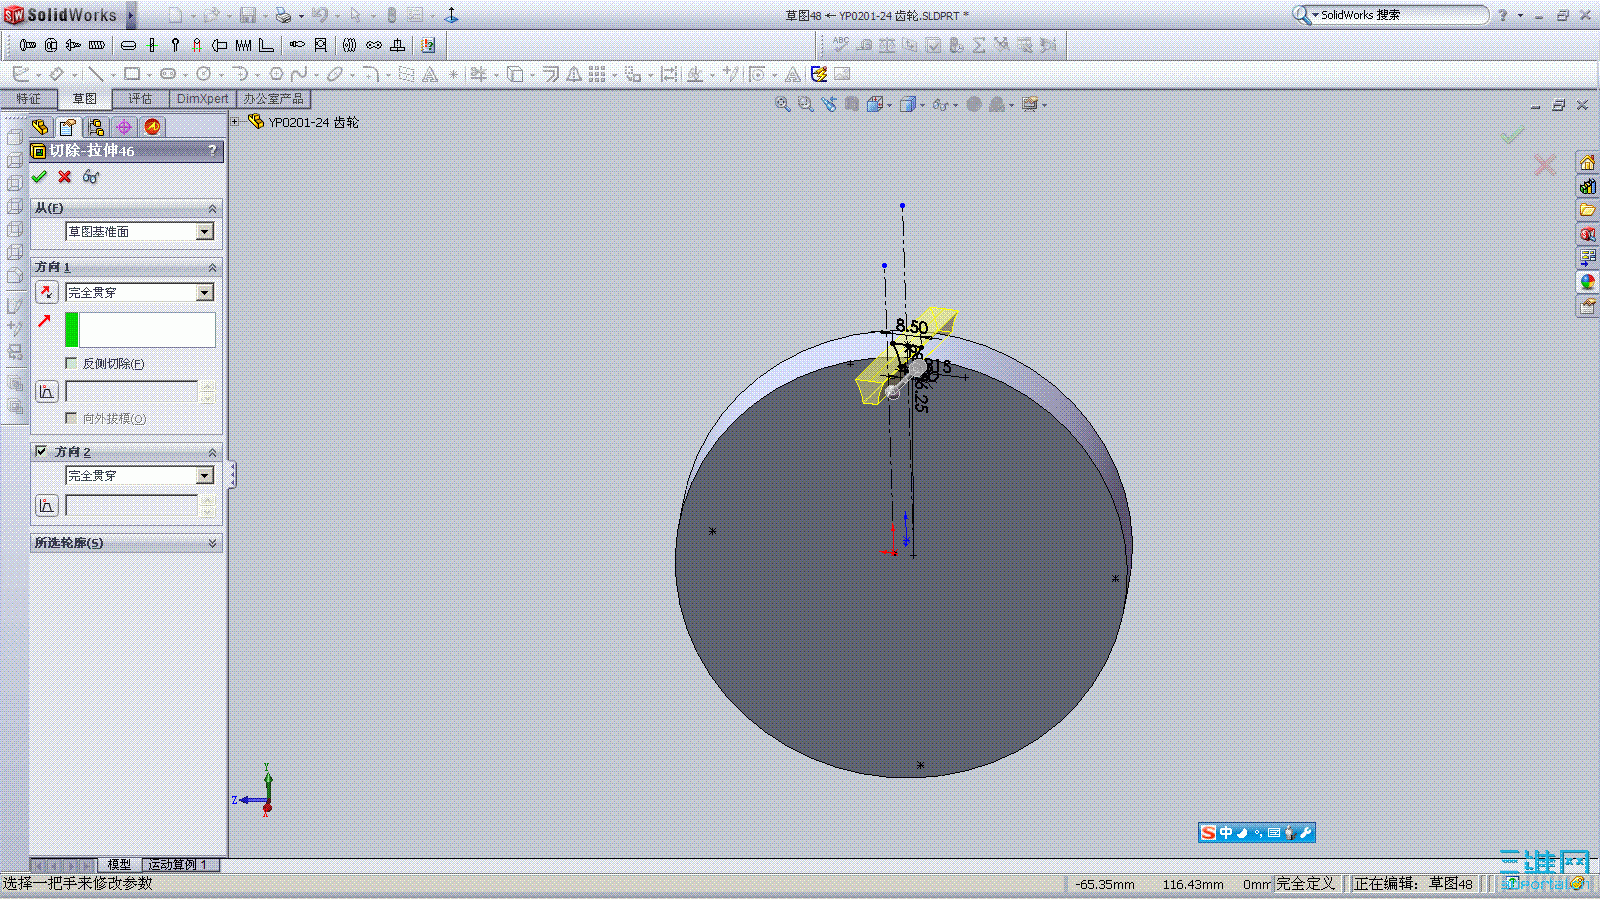Open the DimXpertManager crosshair tab
The width and height of the screenshot is (1600, 900).
(124, 127)
